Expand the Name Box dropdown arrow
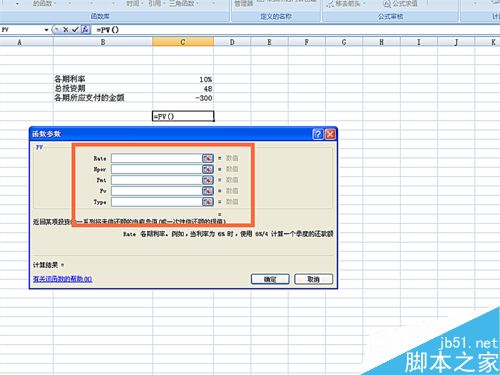This screenshot has height=375, width=500. click(46, 30)
